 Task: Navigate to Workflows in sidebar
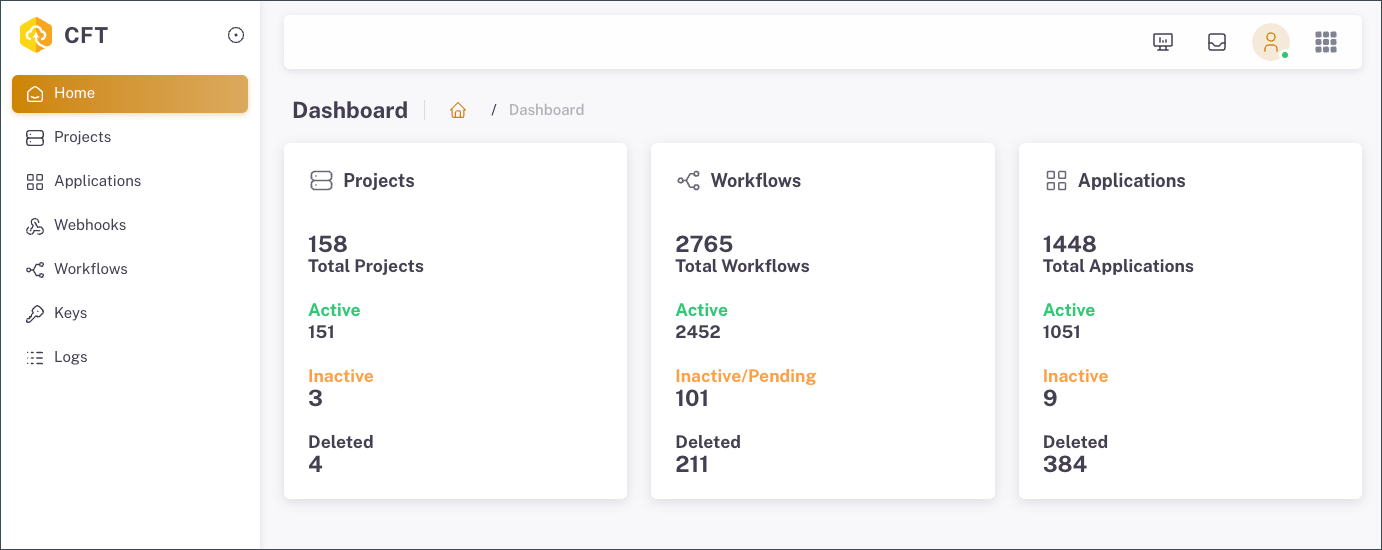(x=90, y=269)
